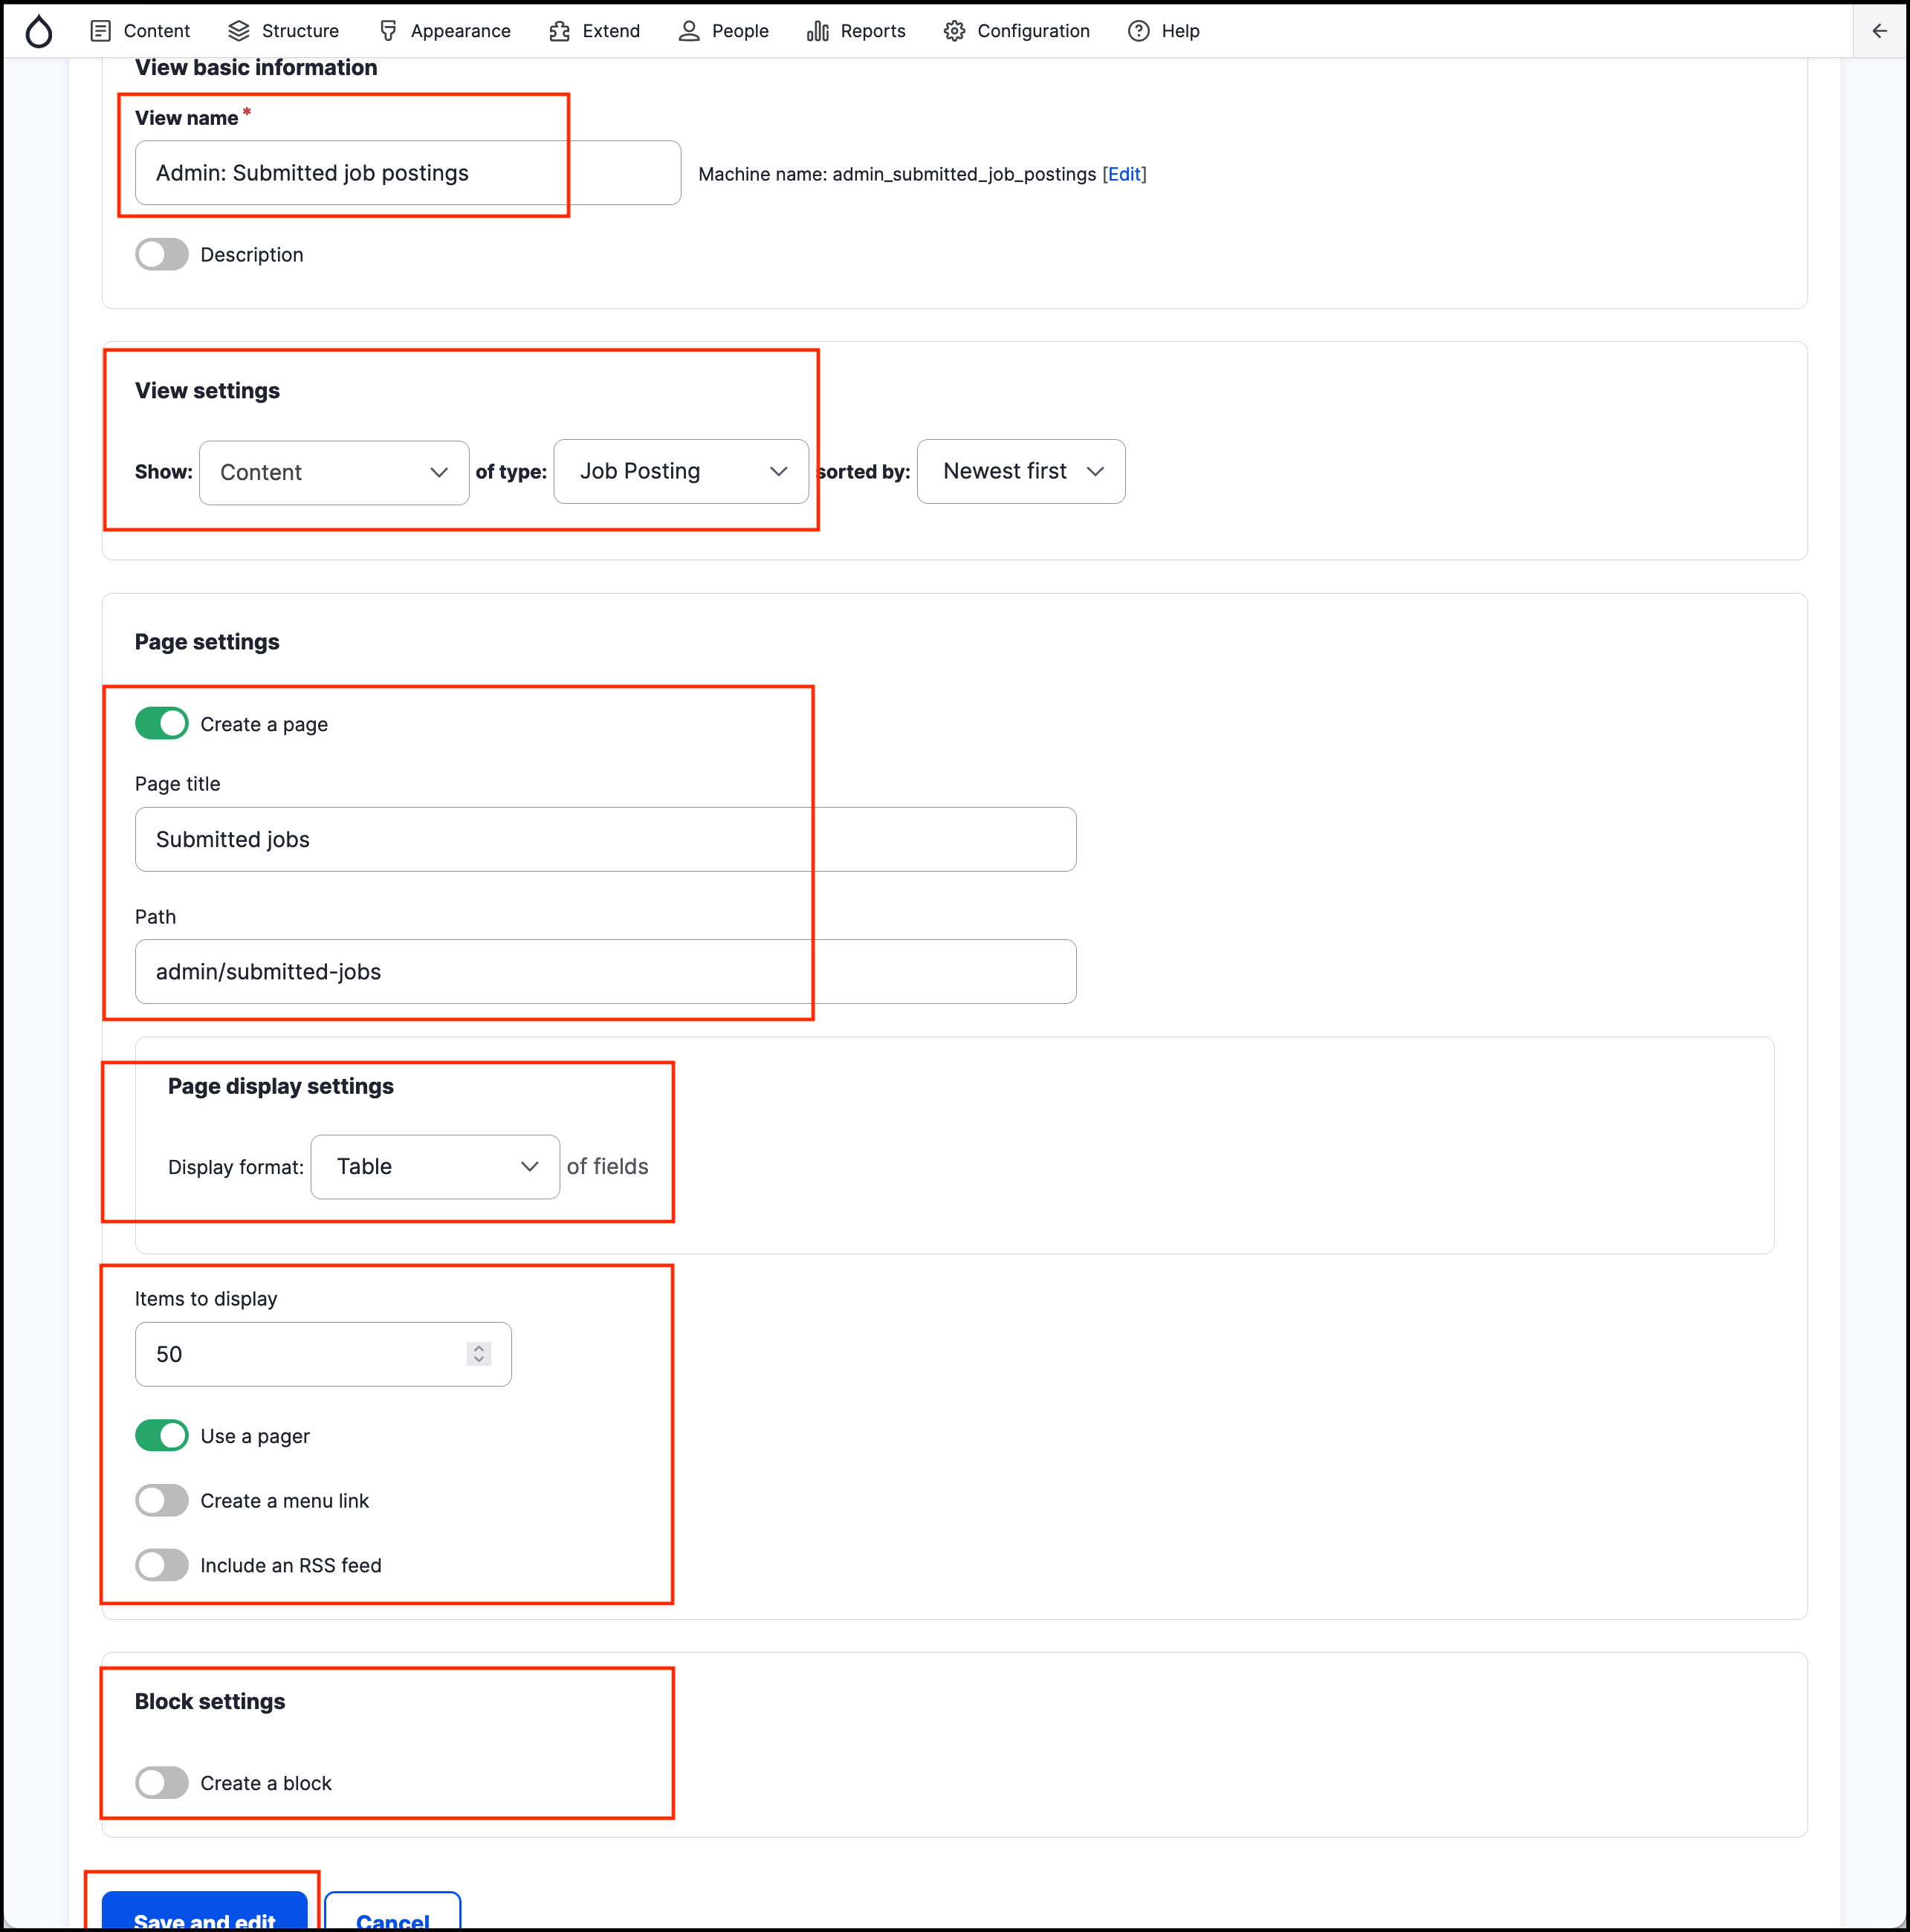Click the Structure layers icon
Image resolution: width=1910 pixels, height=1932 pixels.
pyautogui.click(x=238, y=31)
